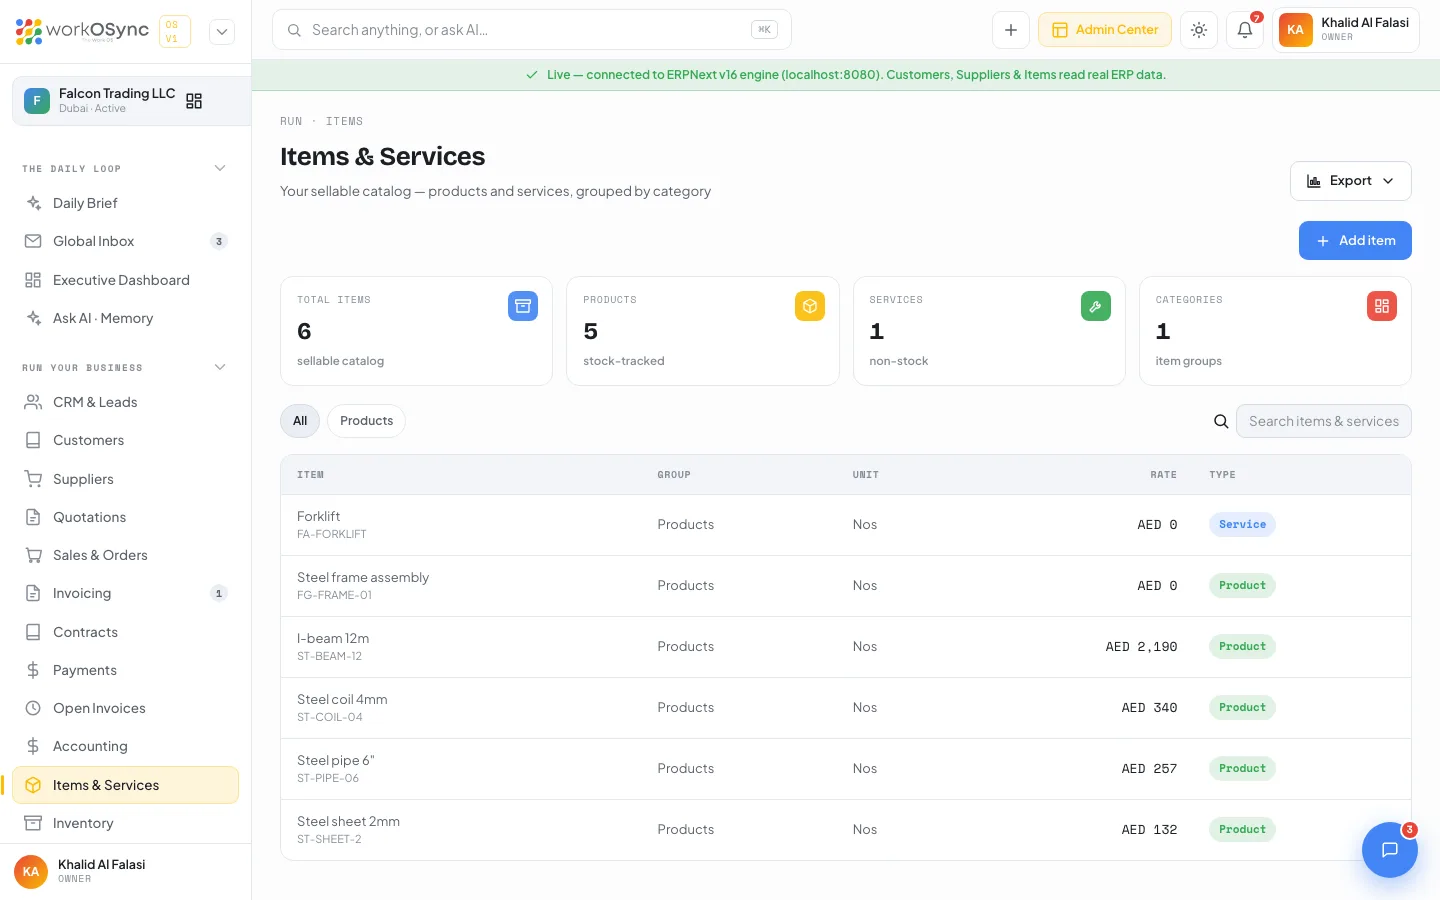The height and width of the screenshot is (900, 1440).
Task: Click the CRM & Leads people icon
Action: pos(33,402)
